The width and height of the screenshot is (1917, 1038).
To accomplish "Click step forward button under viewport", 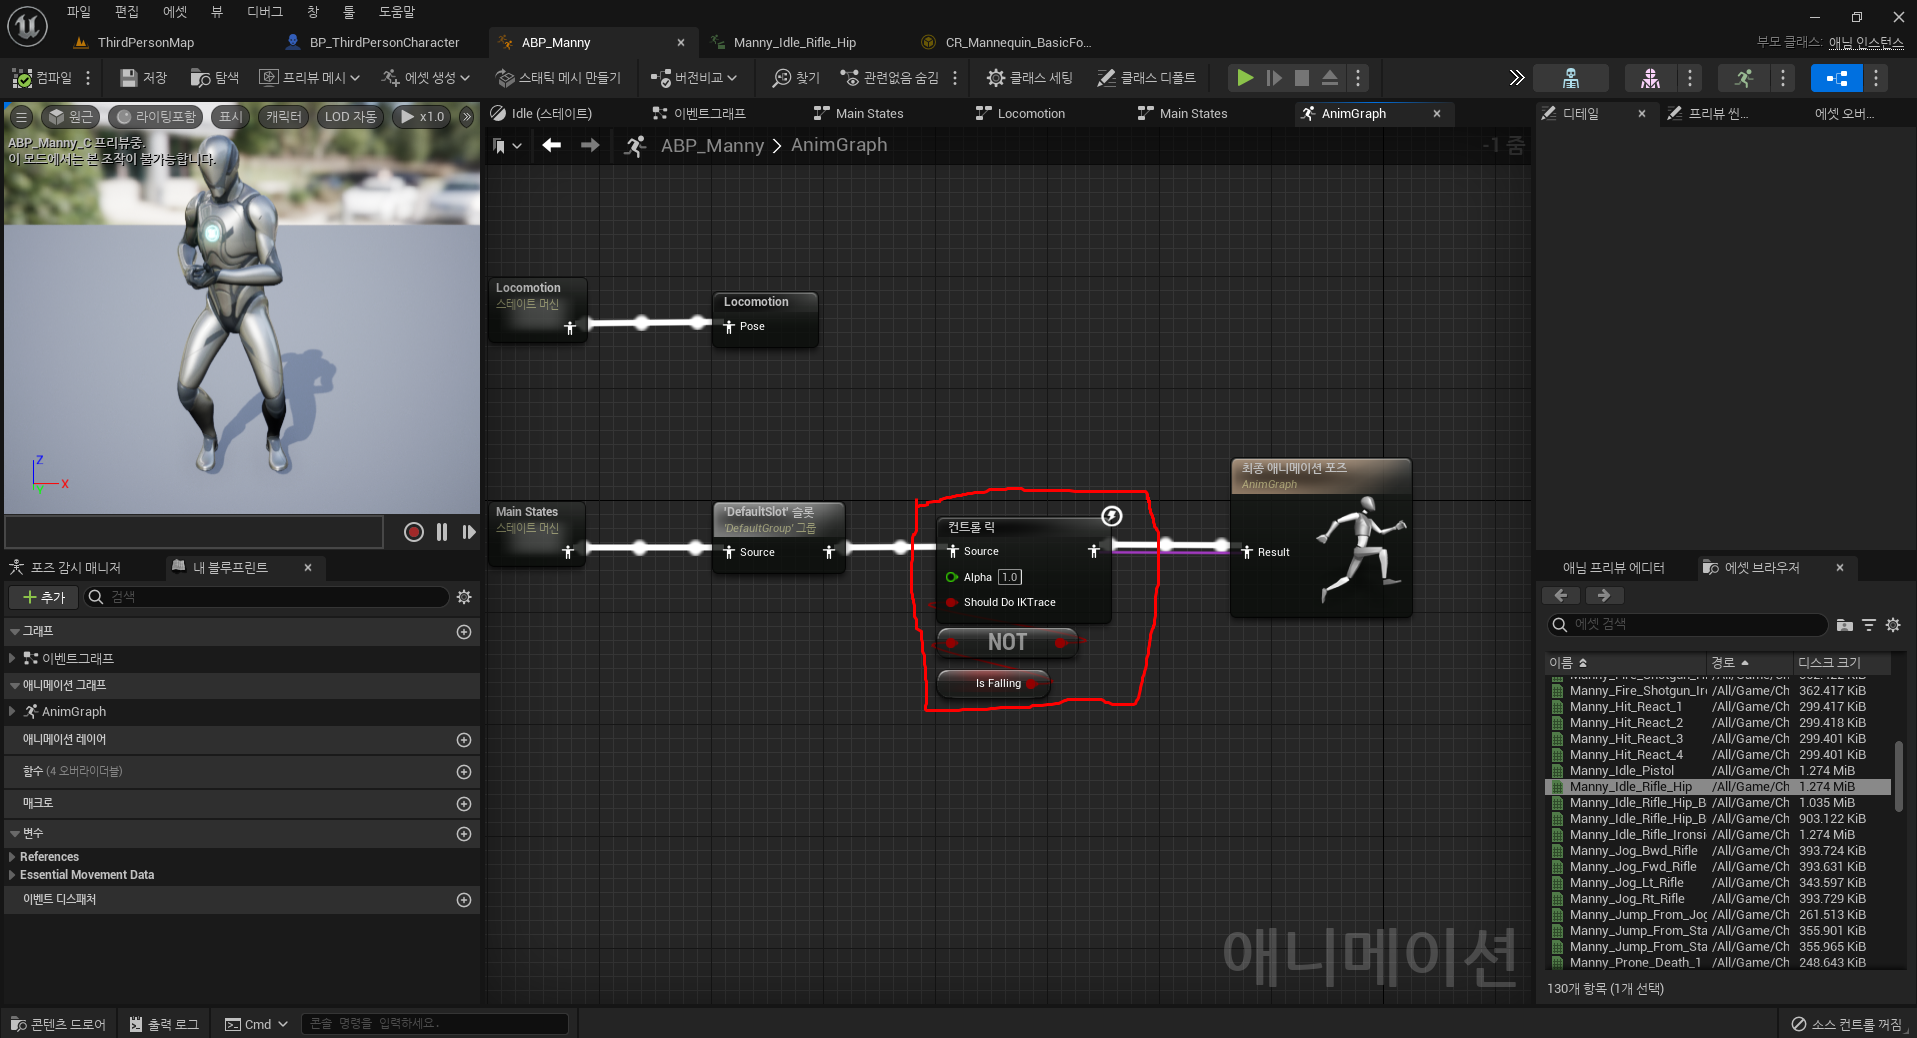I will [x=469, y=532].
